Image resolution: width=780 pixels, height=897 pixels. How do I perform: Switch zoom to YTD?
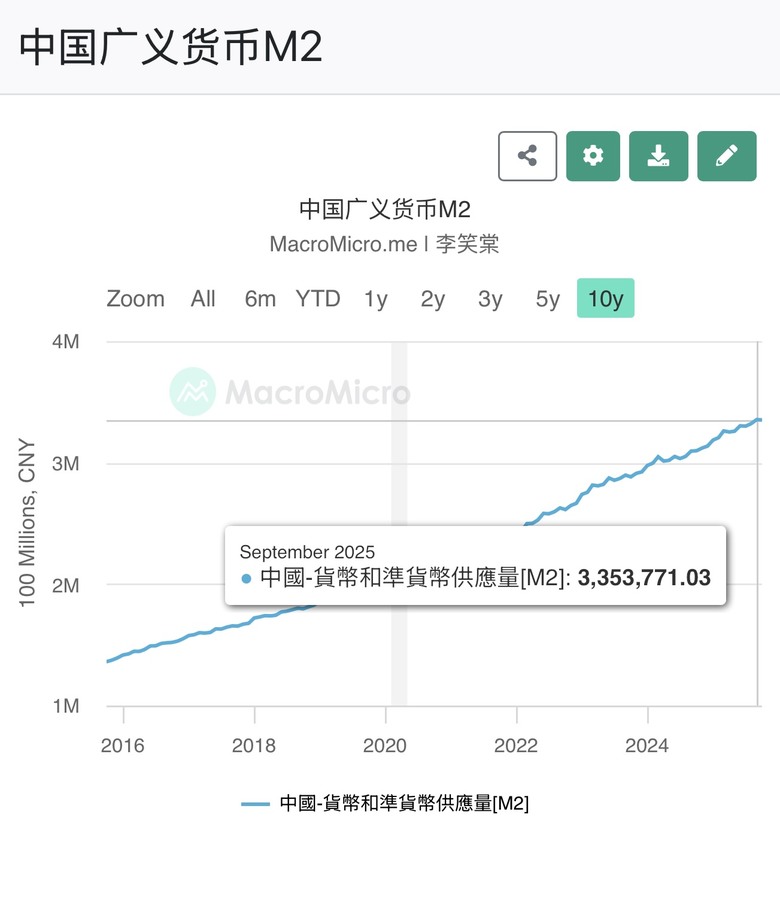pyautogui.click(x=317, y=299)
